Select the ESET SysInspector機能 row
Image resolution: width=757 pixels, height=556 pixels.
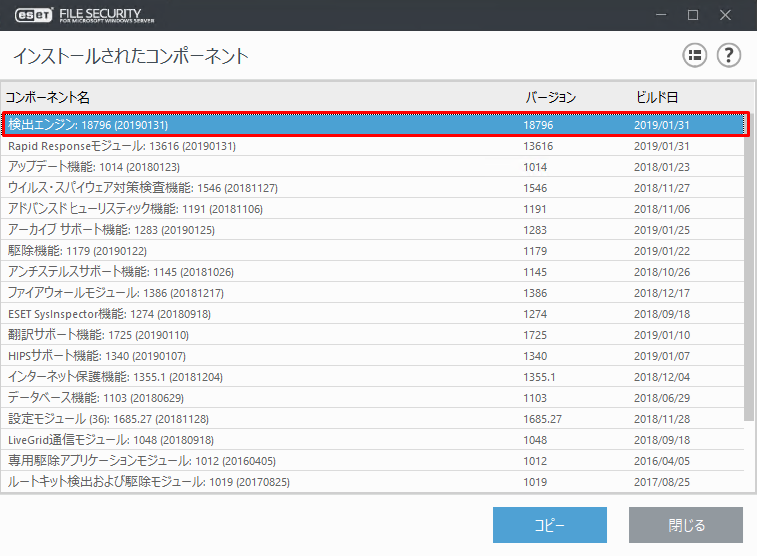coord(109,314)
